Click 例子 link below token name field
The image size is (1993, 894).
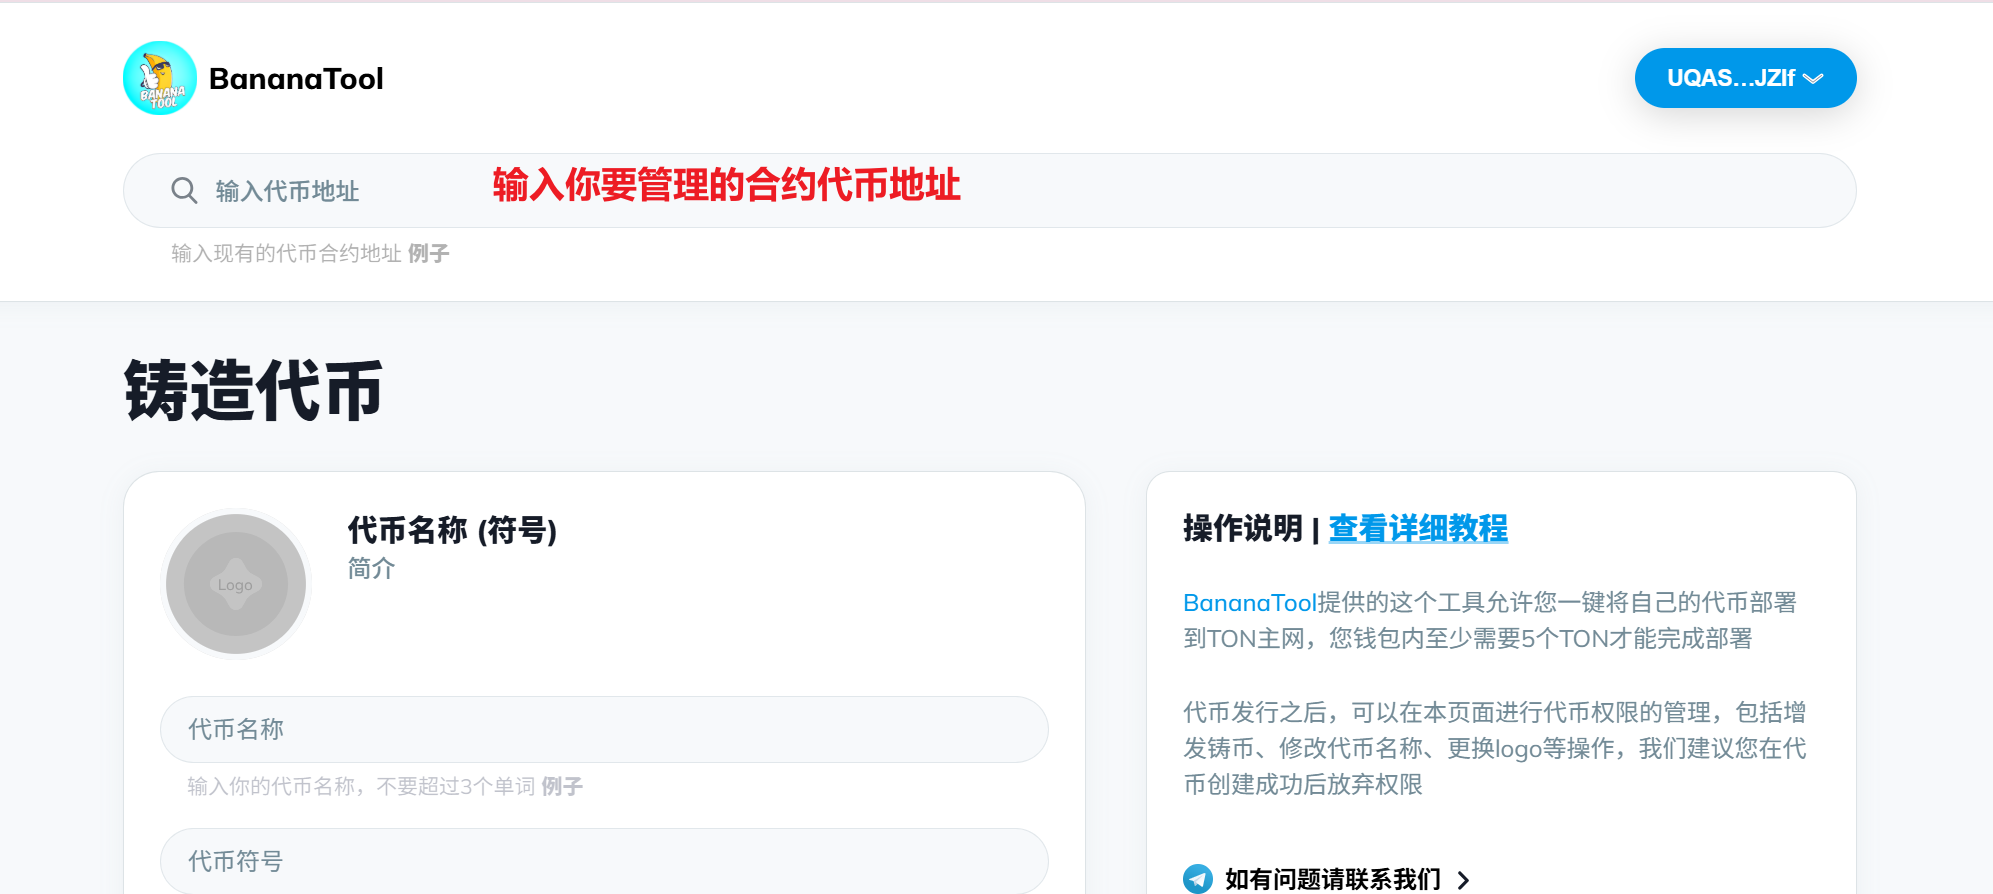pyautogui.click(x=562, y=787)
